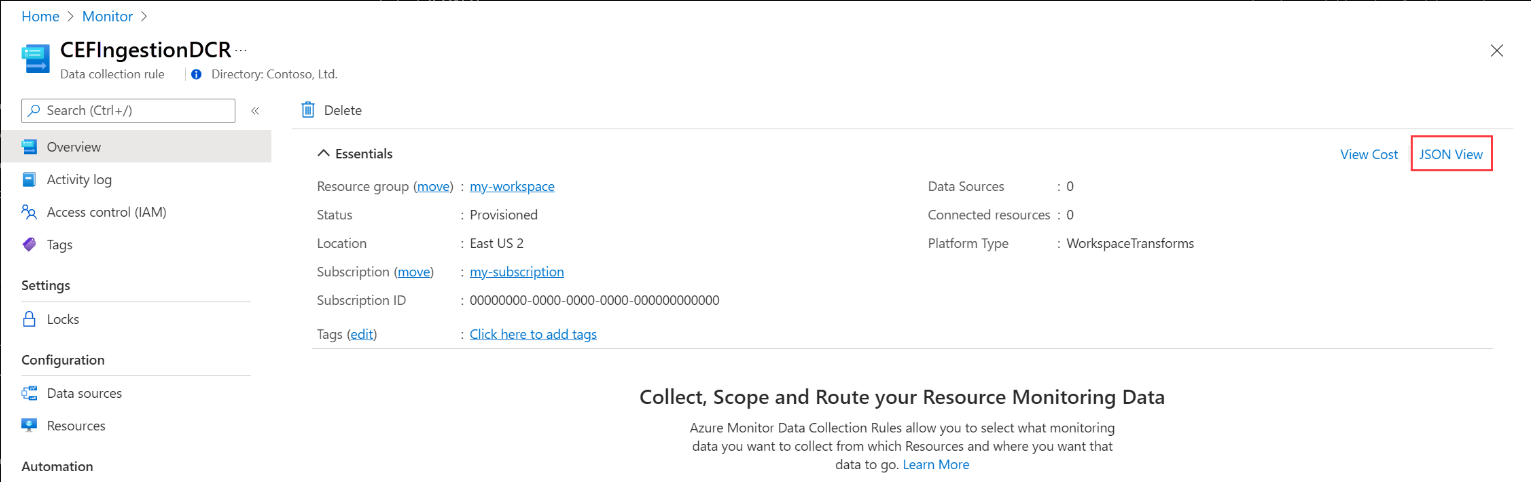
Task: Click the Tags icon in sidebar
Action: tap(30, 245)
